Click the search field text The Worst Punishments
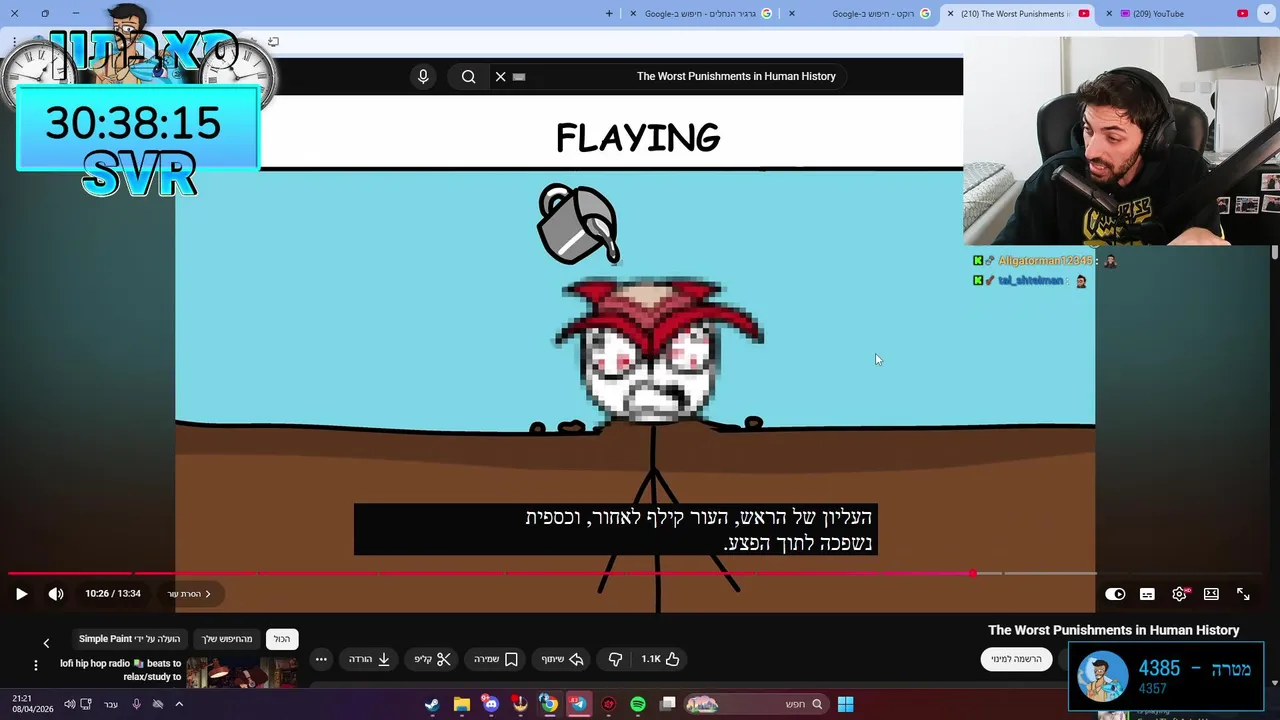Viewport: 1280px width, 720px height. (x=736, y=76)
